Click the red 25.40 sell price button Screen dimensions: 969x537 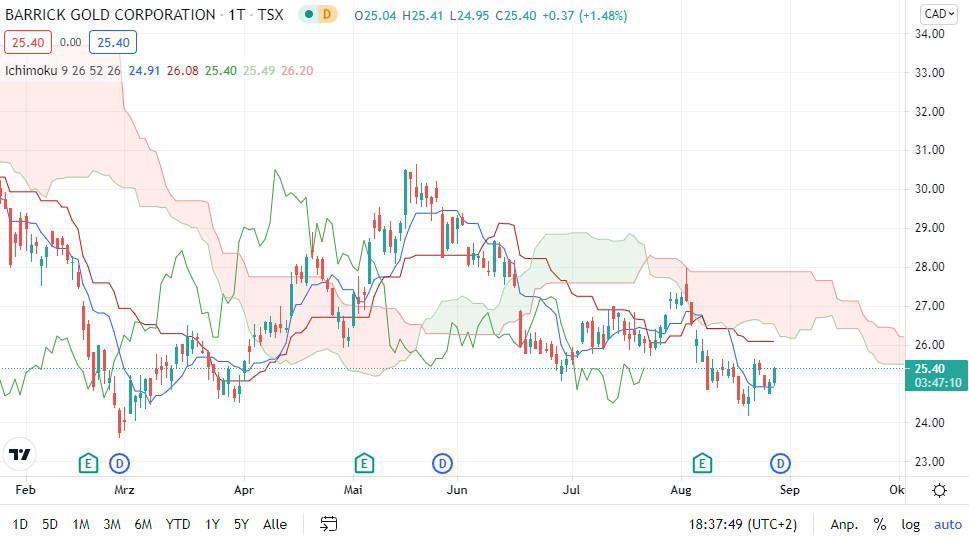(x=28, y=43)
